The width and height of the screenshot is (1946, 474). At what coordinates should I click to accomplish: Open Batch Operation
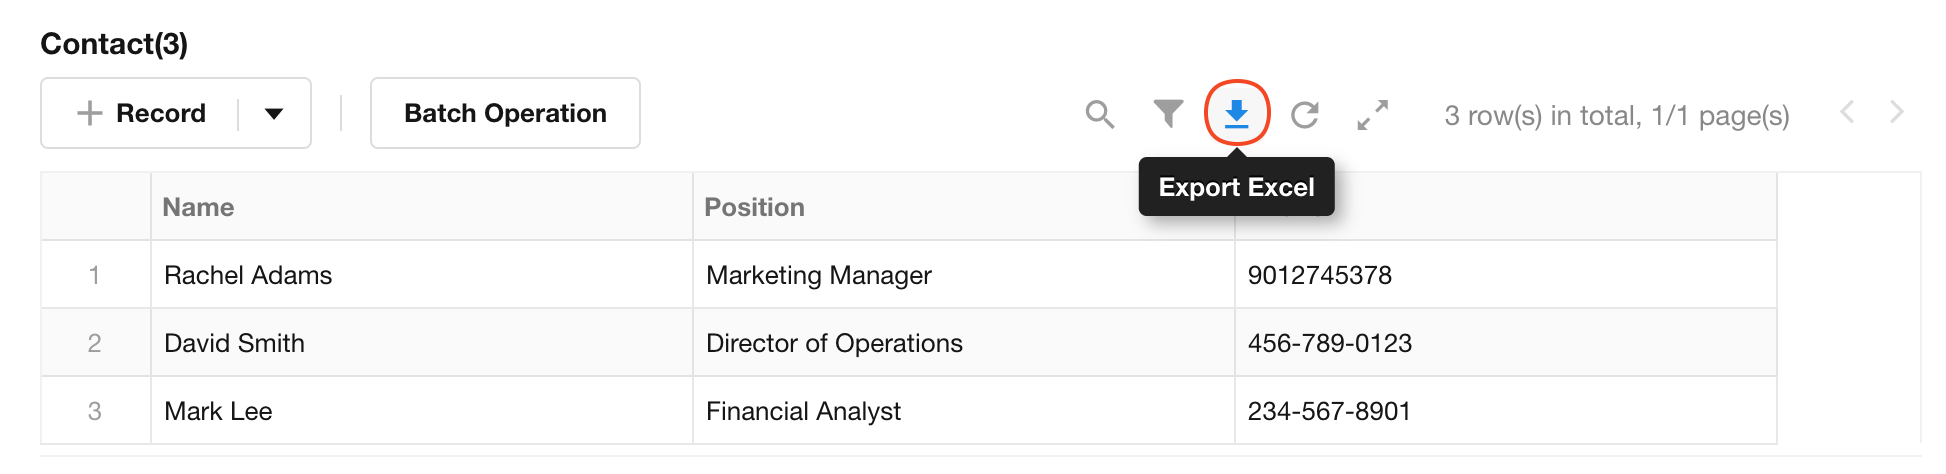505,113
